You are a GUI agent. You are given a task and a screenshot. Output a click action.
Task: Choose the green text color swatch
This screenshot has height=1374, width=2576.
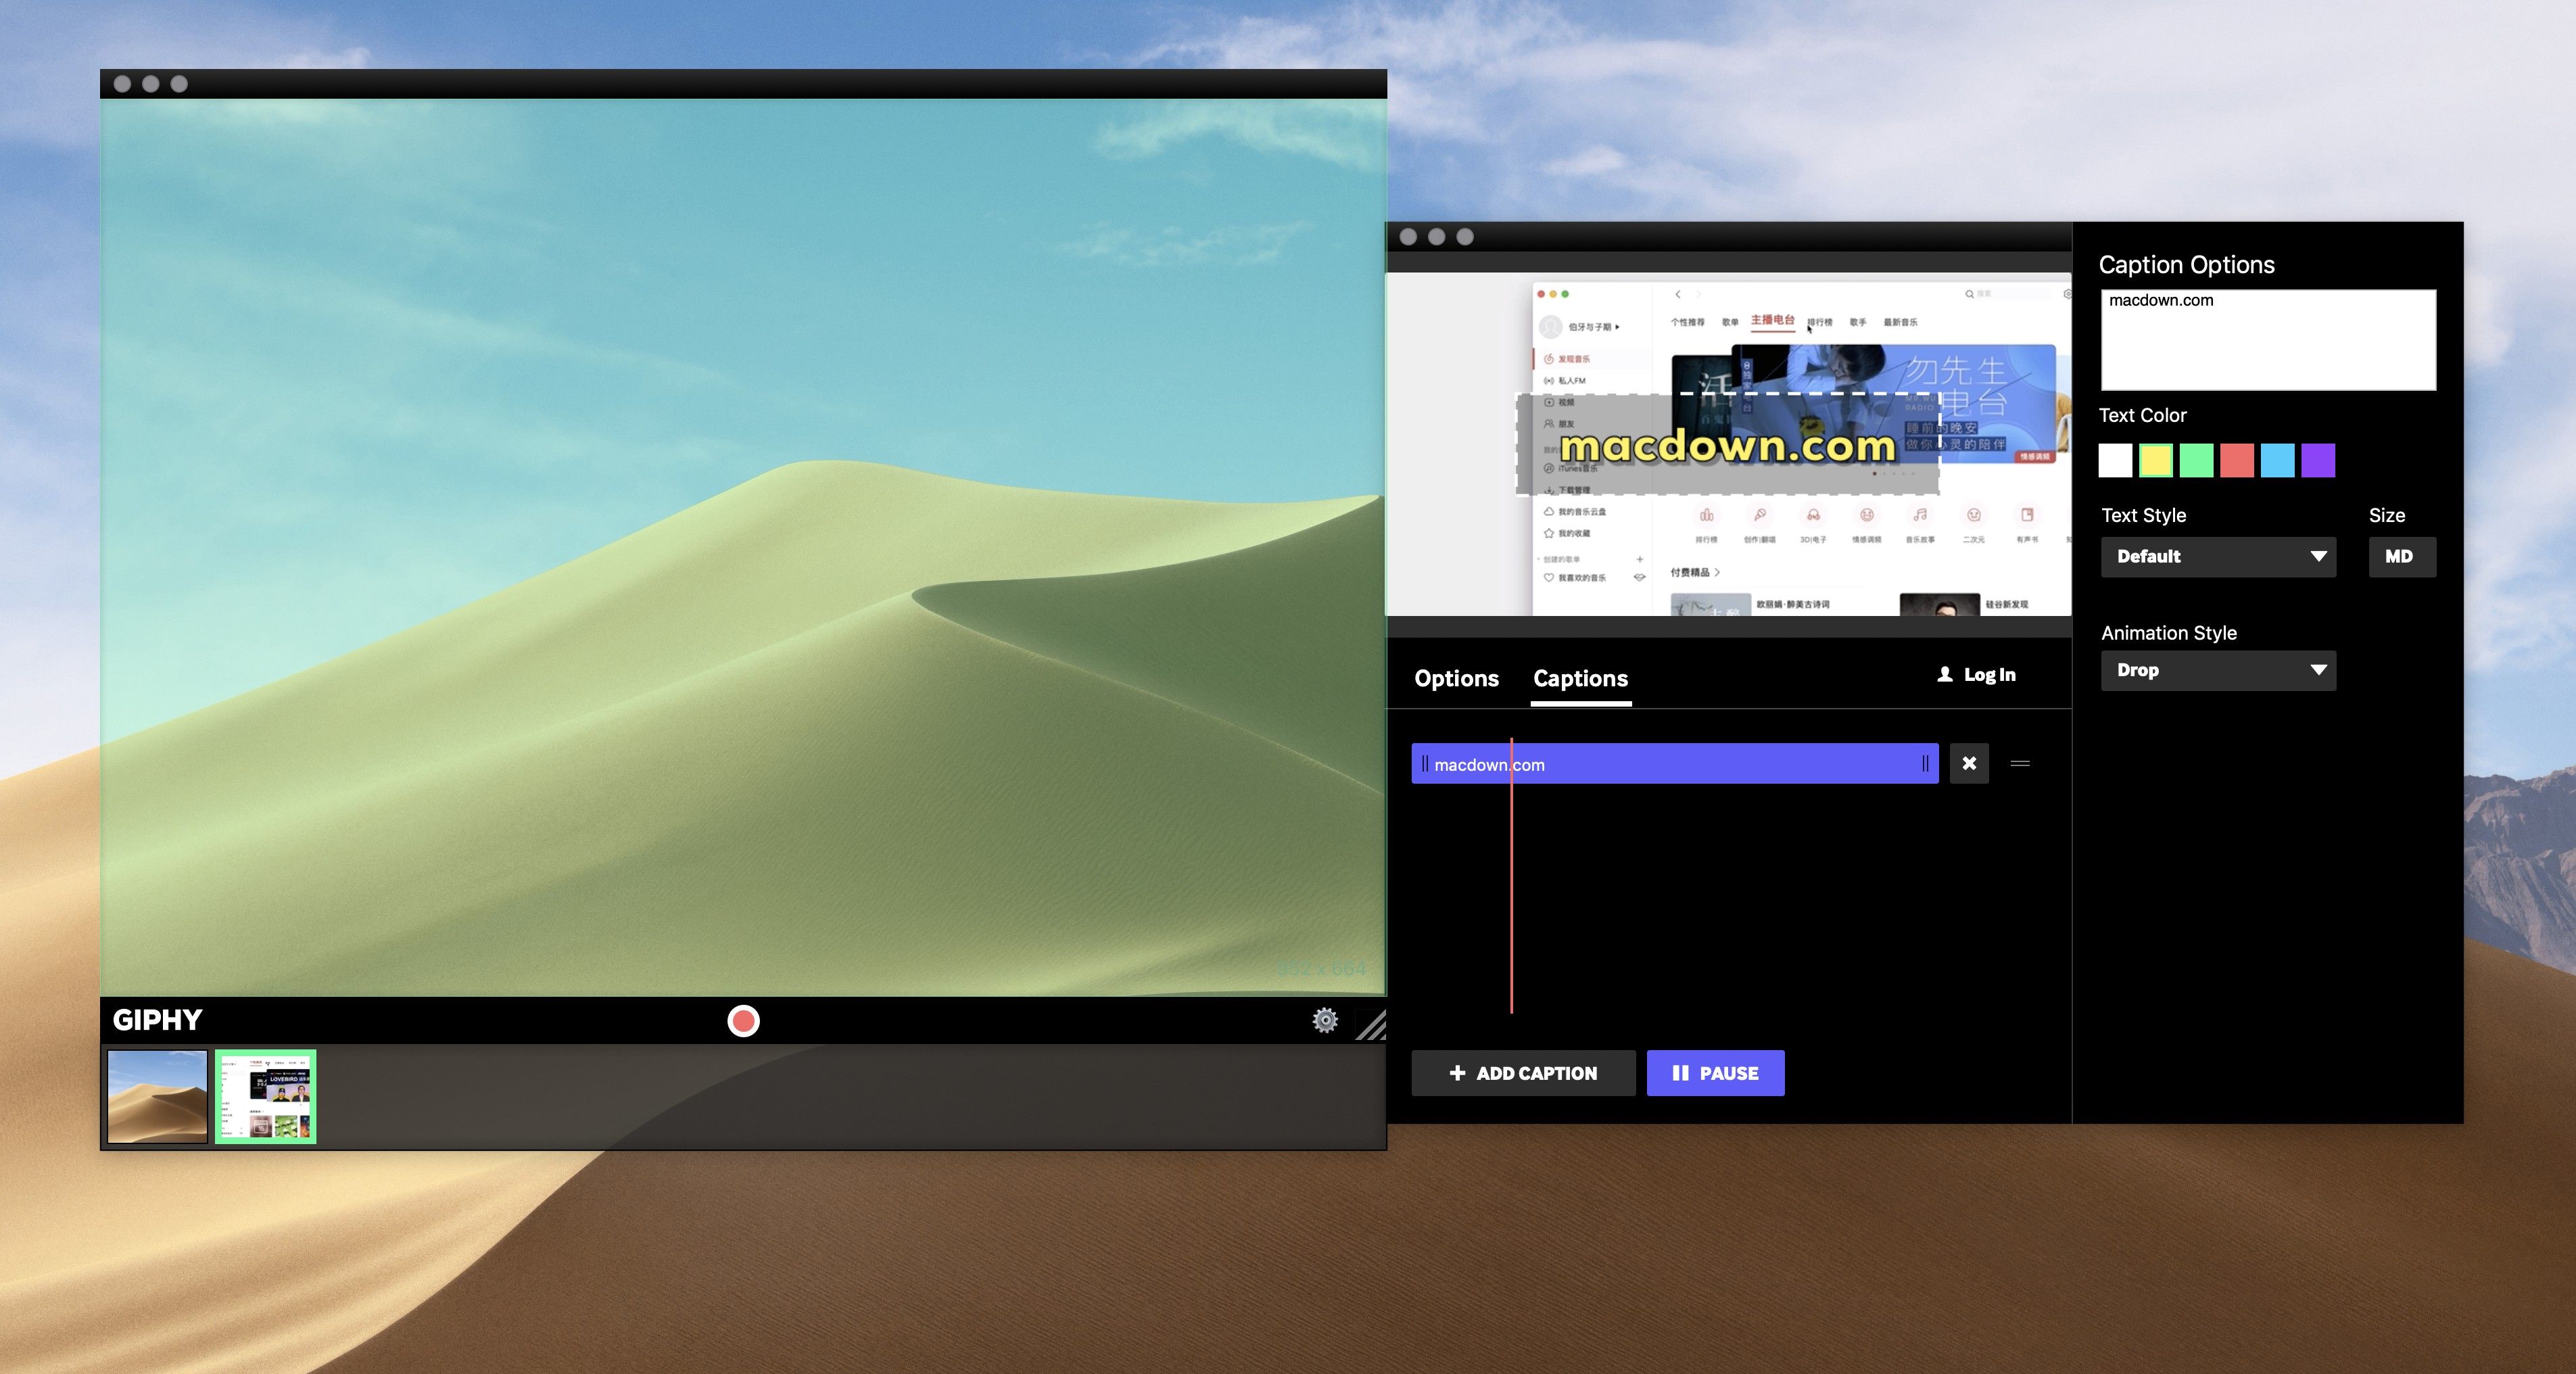[x=2196, y=460]
